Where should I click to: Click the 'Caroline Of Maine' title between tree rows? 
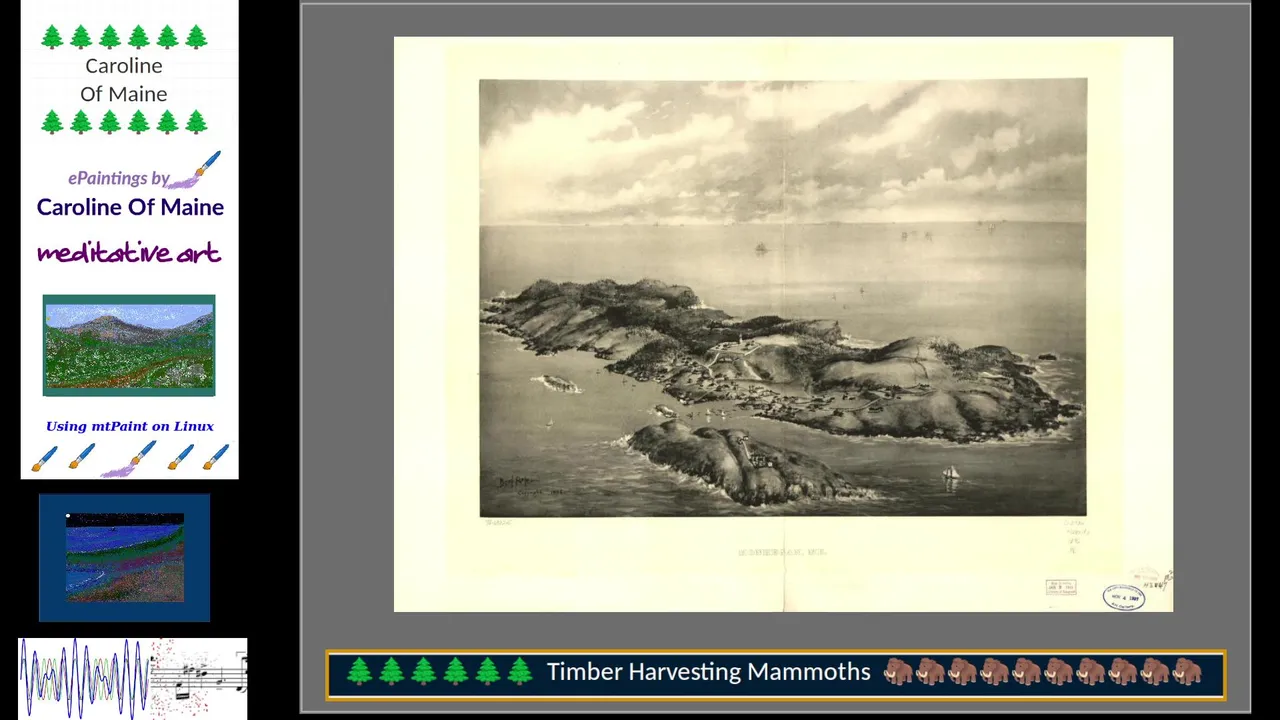(x=124, y=80)
